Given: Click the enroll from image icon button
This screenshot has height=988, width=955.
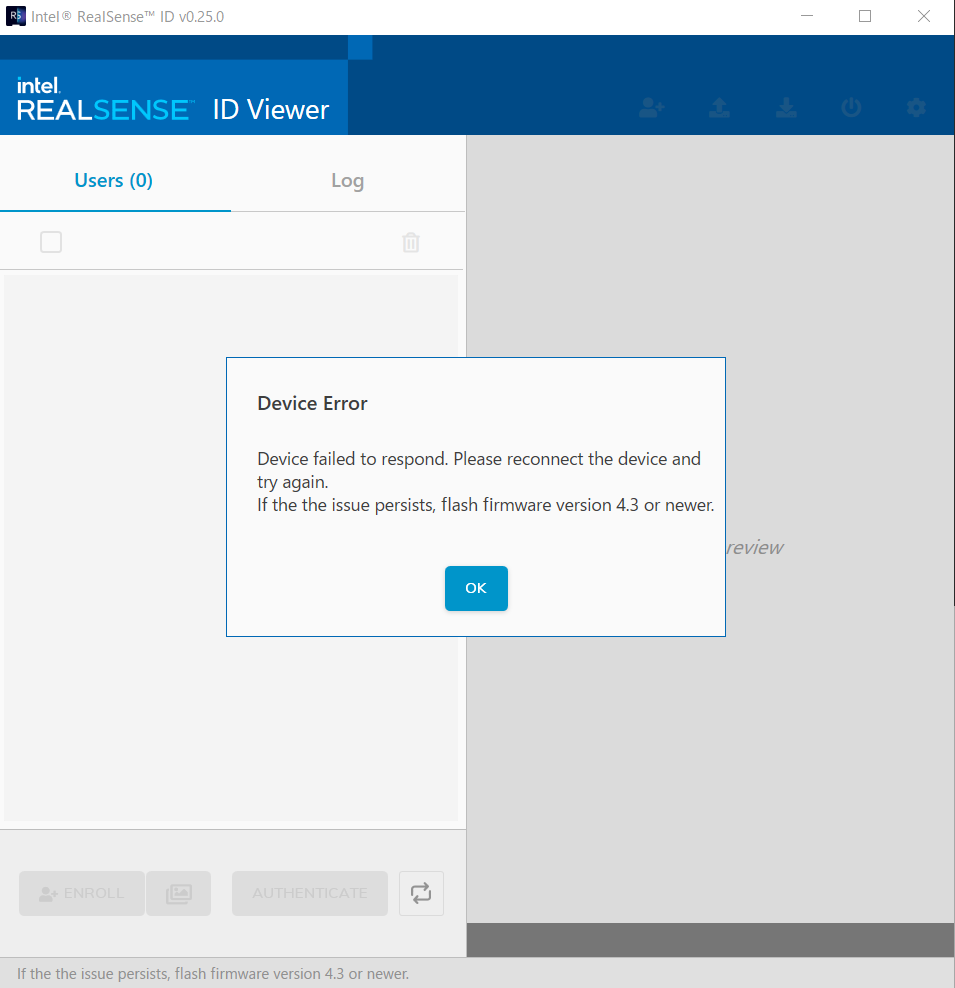Looking at the screenshot, I should coord(179,893).
